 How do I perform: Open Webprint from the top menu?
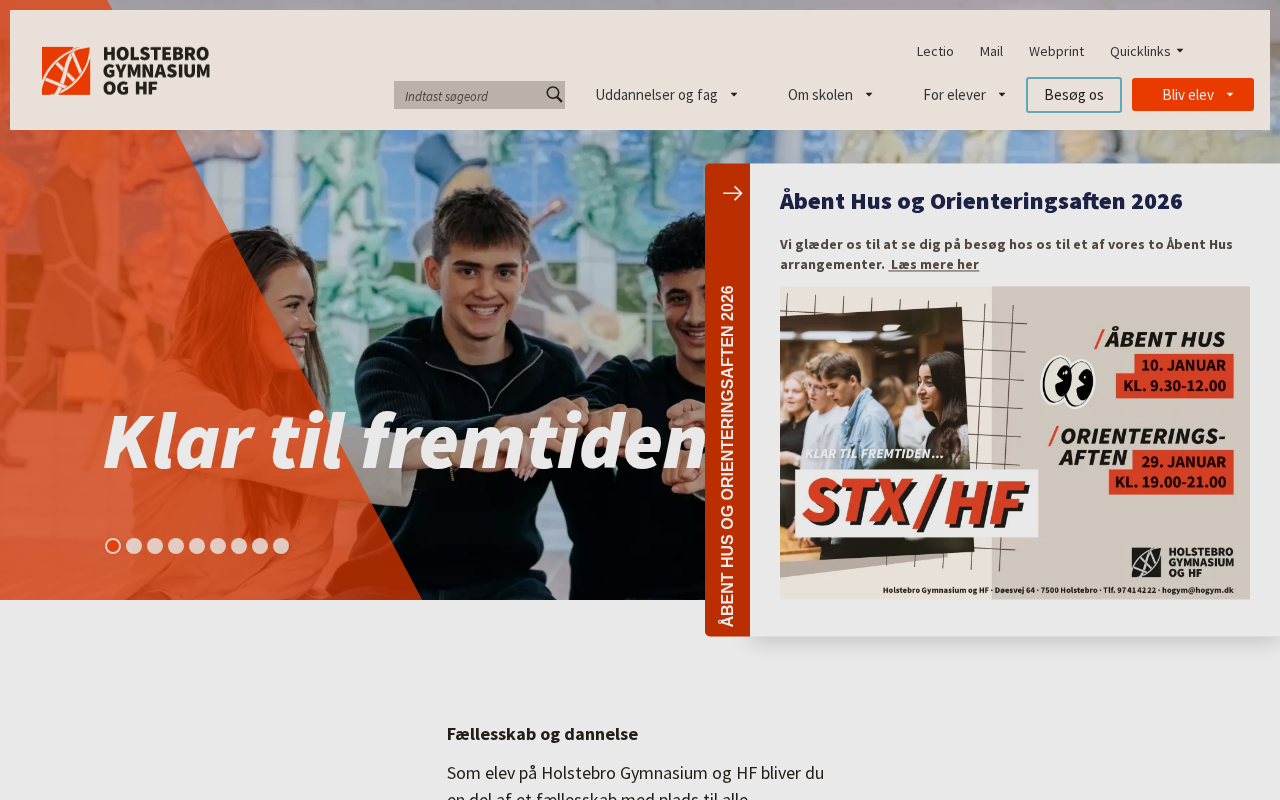pyautogui.click(x=1056, y=51)
